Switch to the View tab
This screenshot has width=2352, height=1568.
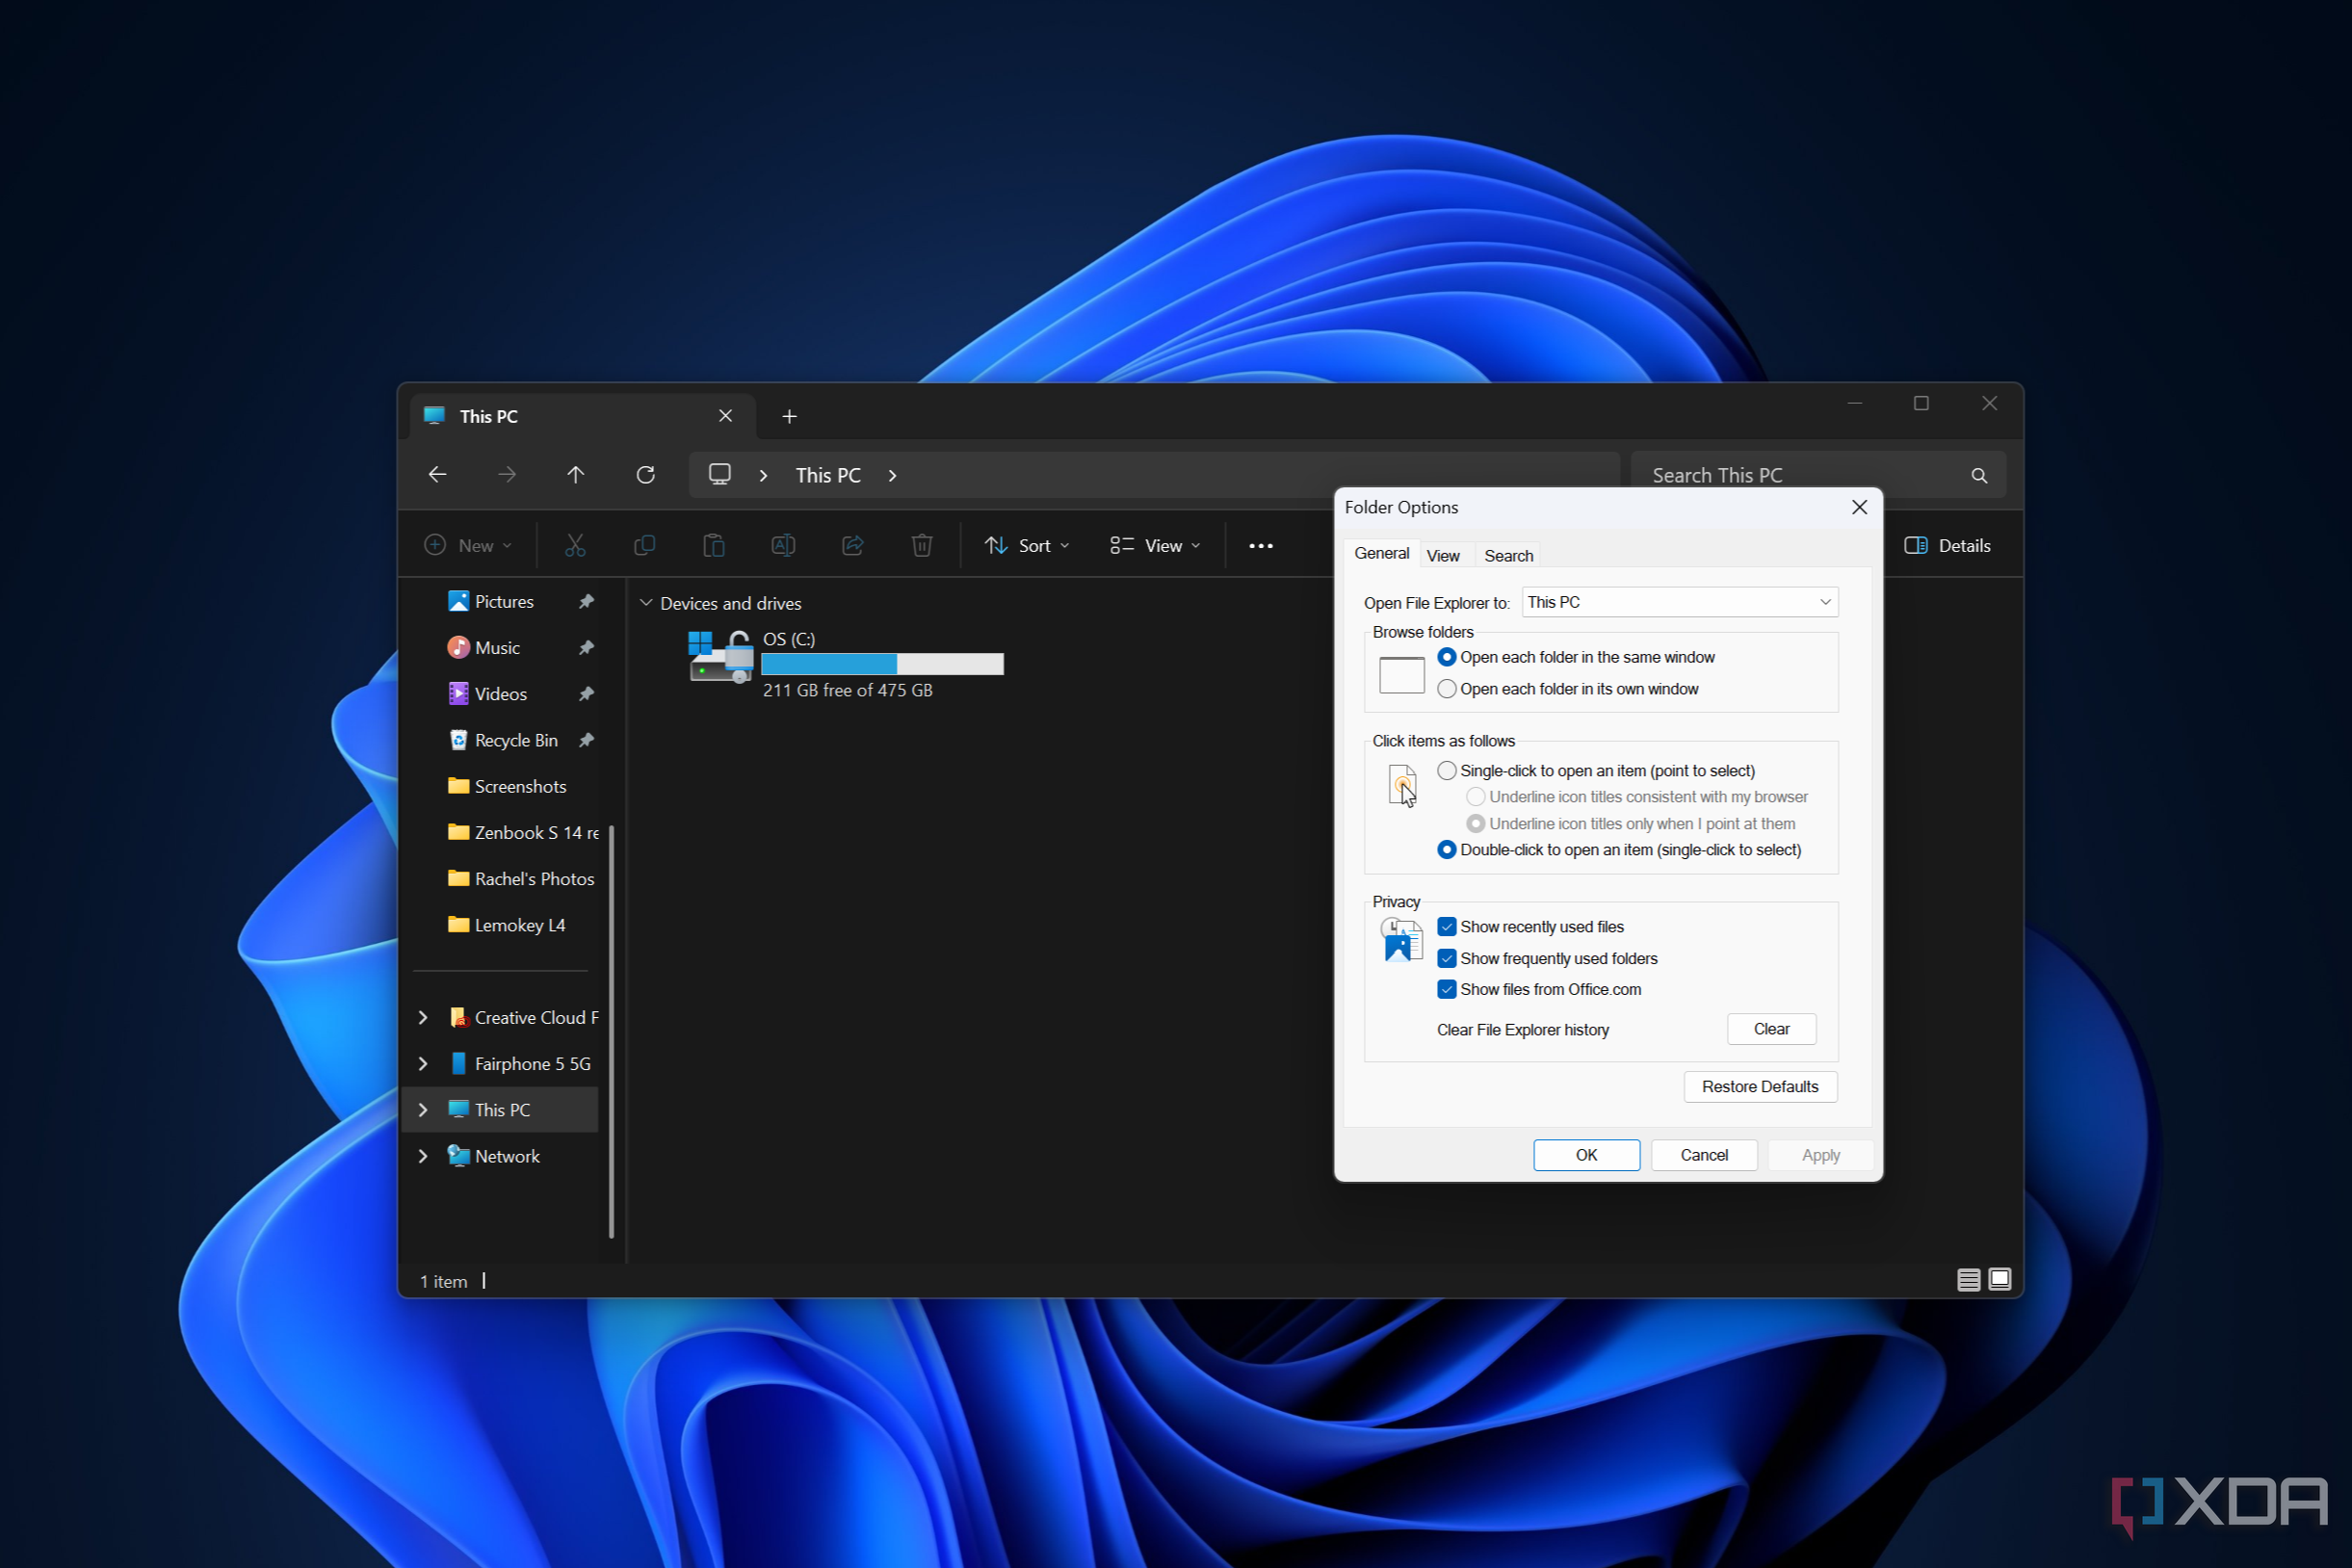coord(1442,555)
